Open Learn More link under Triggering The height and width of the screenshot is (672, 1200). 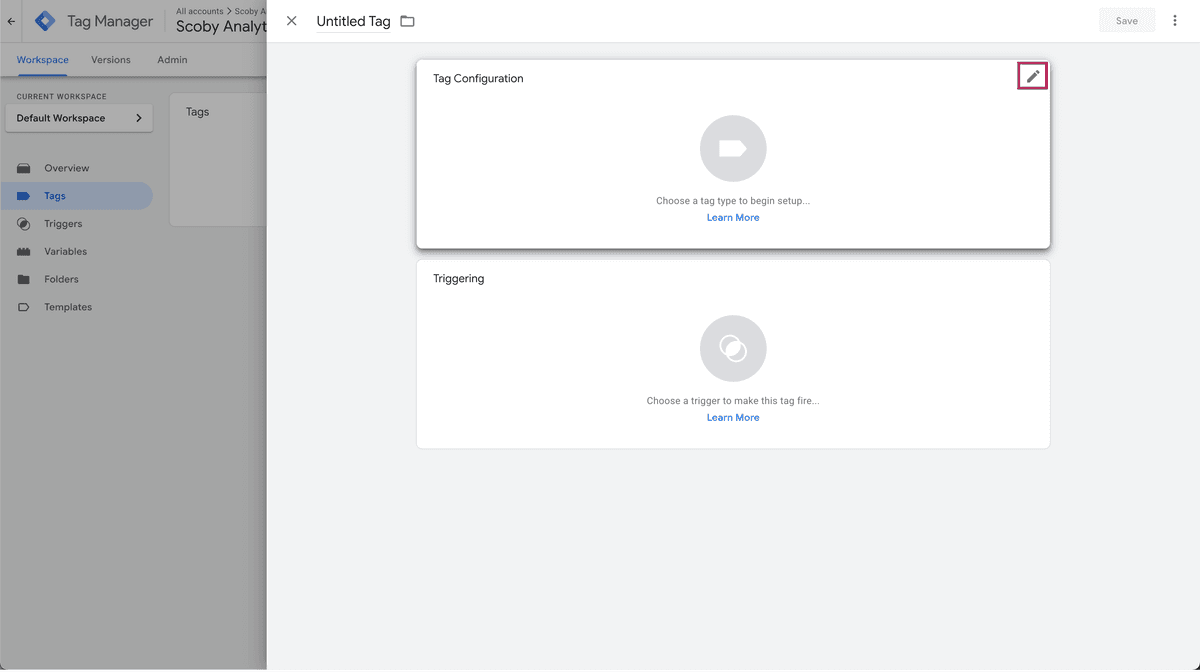coord(733,418)
